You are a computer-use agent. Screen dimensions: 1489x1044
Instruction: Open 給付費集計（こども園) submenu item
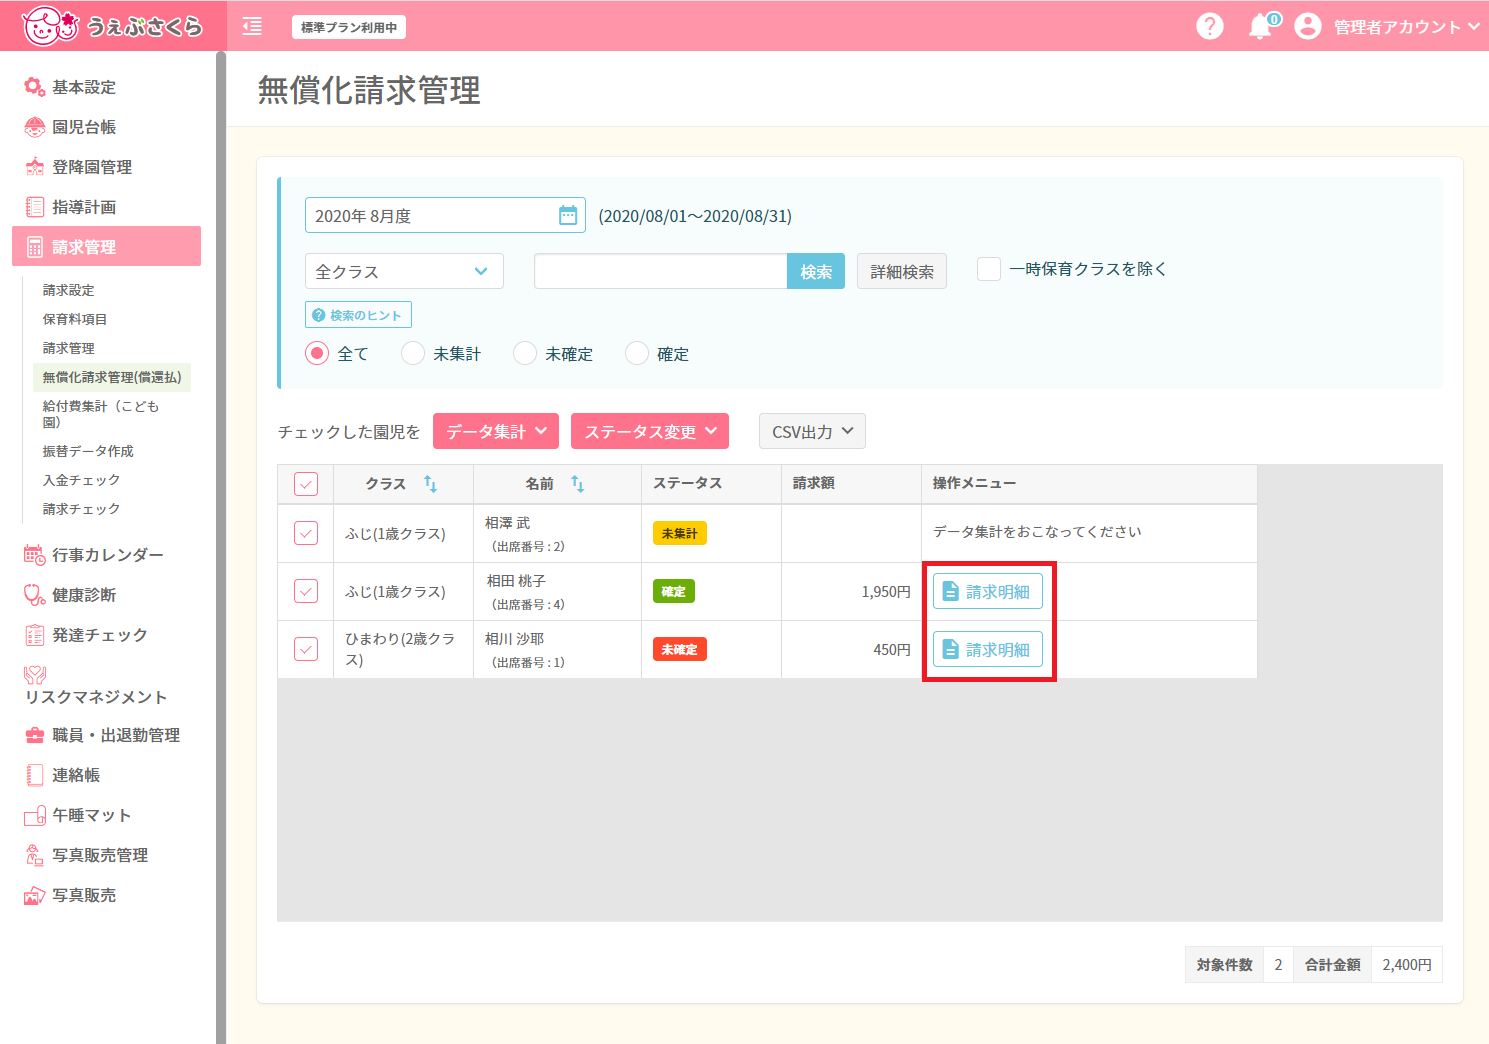[100, 414]
